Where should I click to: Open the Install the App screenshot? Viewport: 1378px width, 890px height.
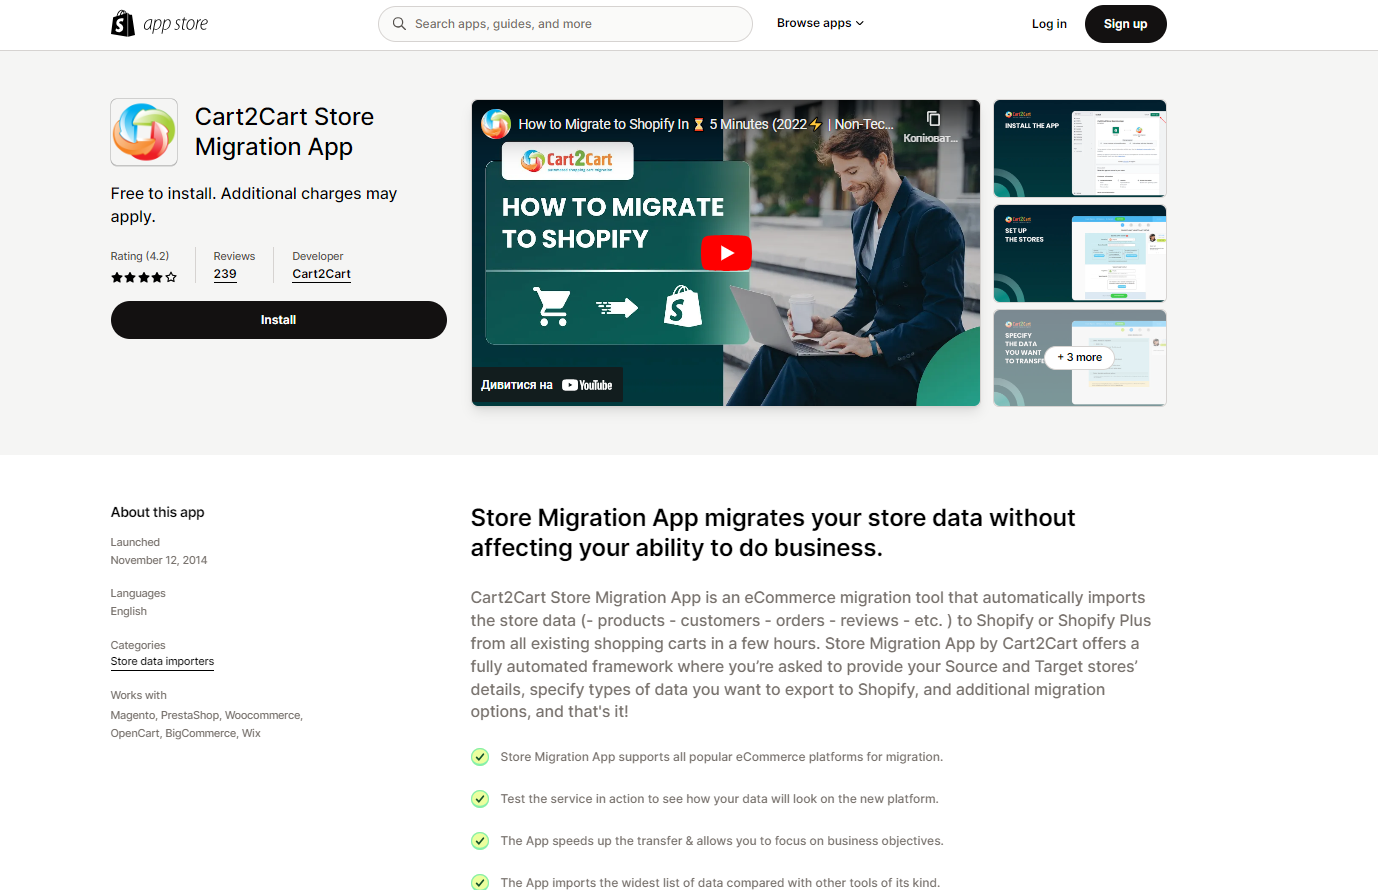point(1080,148)
